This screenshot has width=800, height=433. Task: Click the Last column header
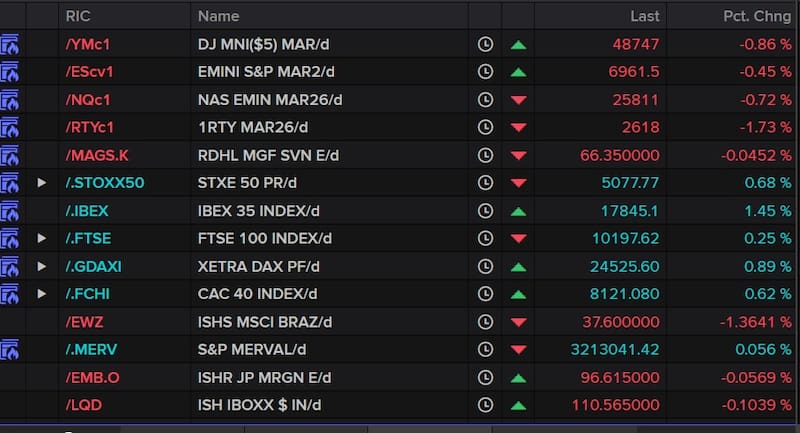tap(644, 16)
